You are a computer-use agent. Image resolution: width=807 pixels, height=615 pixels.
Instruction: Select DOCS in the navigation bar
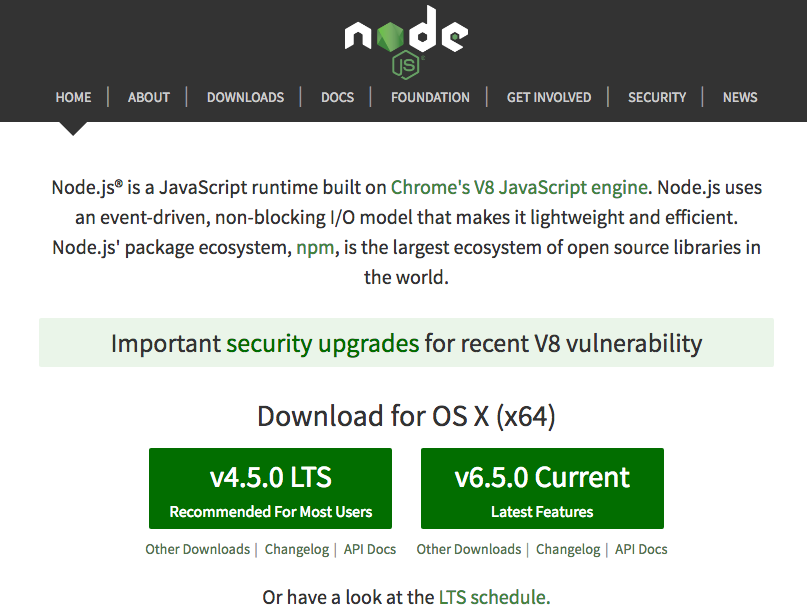coord(337,97)
